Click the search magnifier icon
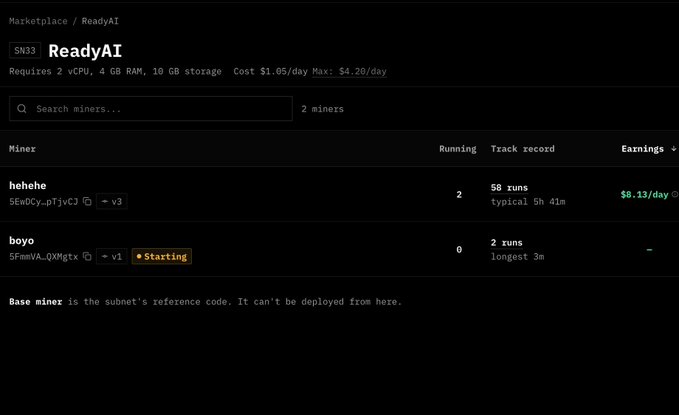 (22, 109)
